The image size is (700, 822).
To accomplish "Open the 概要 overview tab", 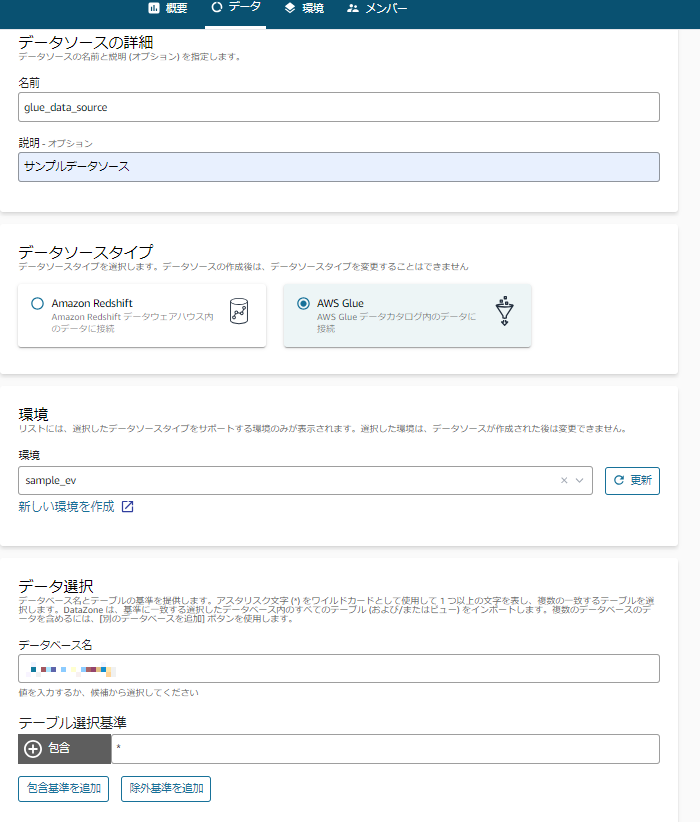I will 168,8.
